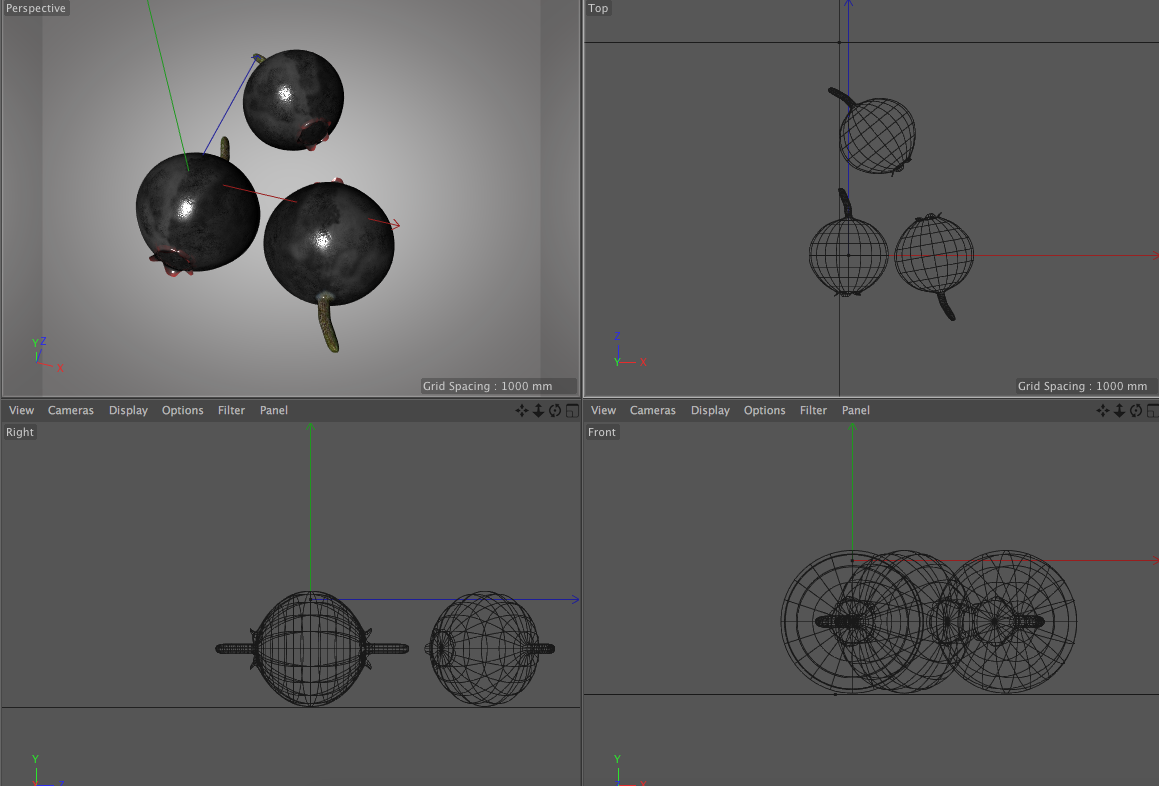The width and height of the screenshot is (1159, 786).
Task: Open Options menu of the Right viewport
Action: click(x=183, y=410)
